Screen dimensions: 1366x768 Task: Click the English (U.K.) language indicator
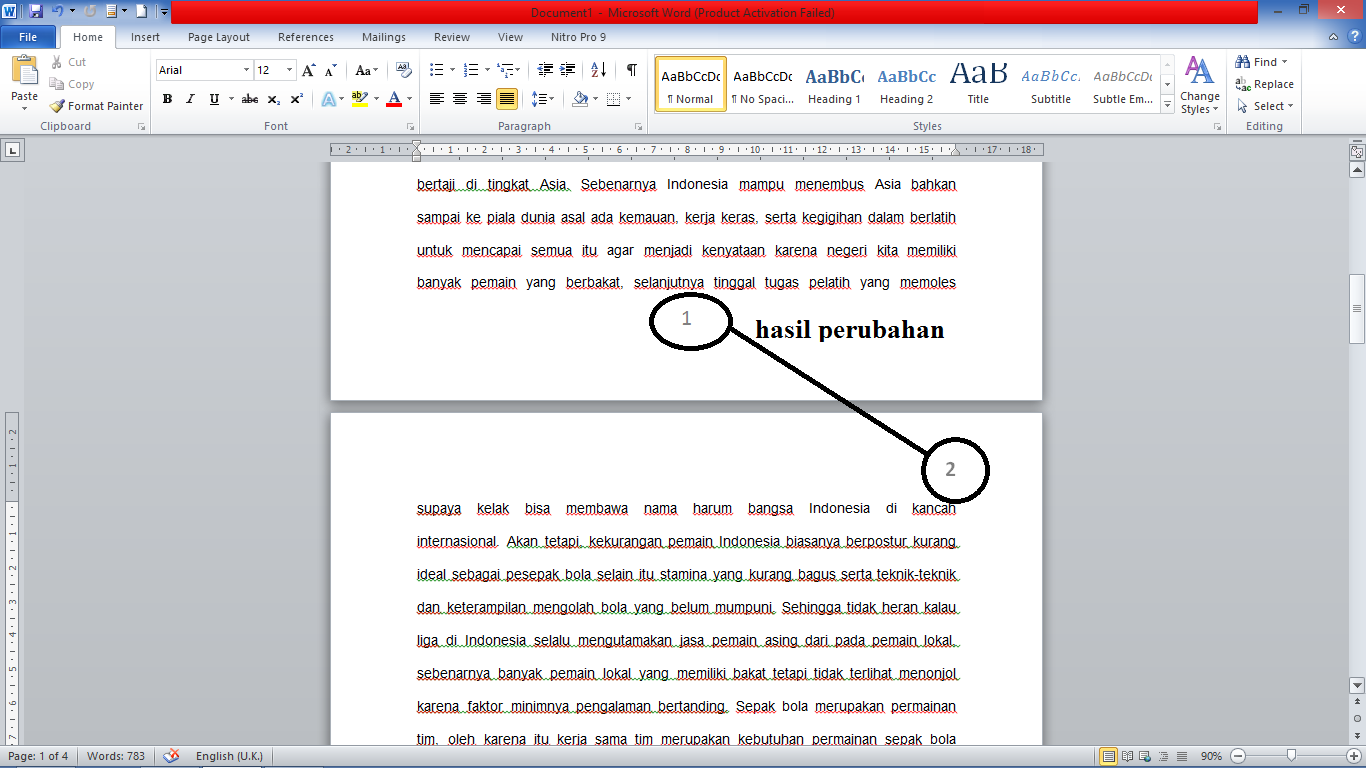click(231, 756)
